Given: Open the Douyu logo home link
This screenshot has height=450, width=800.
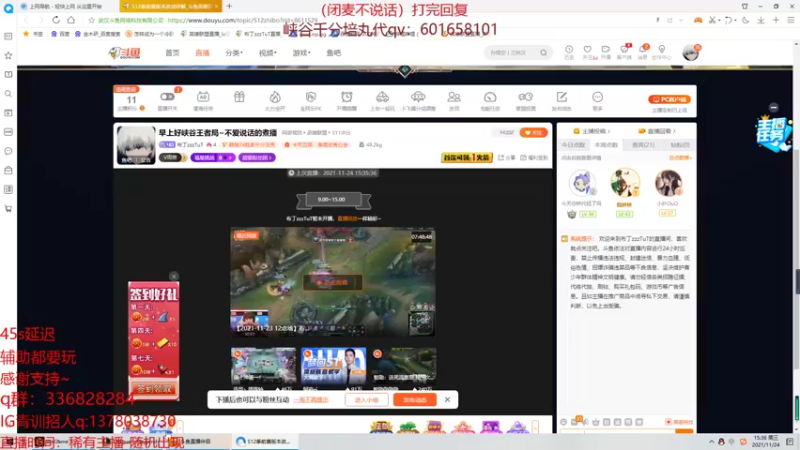Looking at the screenshot, I should pos(124,53).
